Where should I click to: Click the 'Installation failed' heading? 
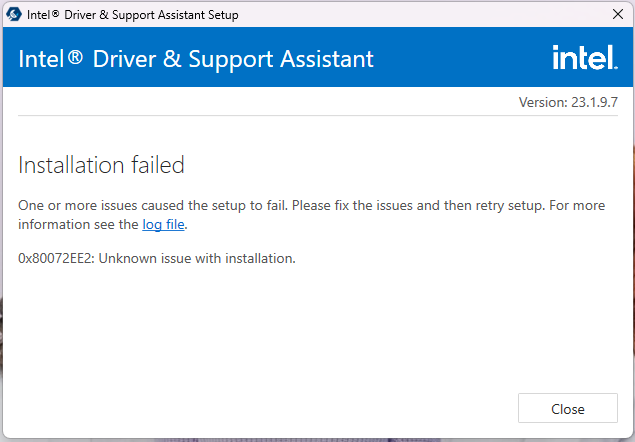[101, 165]
